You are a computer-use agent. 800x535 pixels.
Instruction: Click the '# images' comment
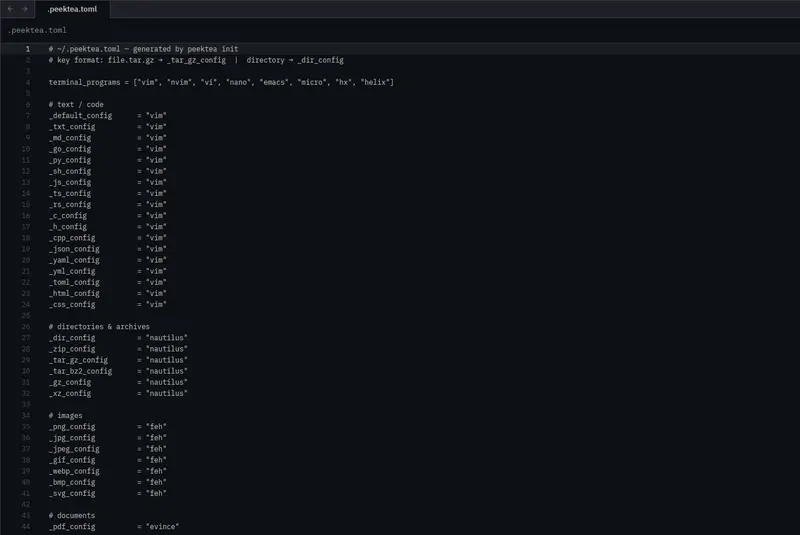[x=65, y=416]
